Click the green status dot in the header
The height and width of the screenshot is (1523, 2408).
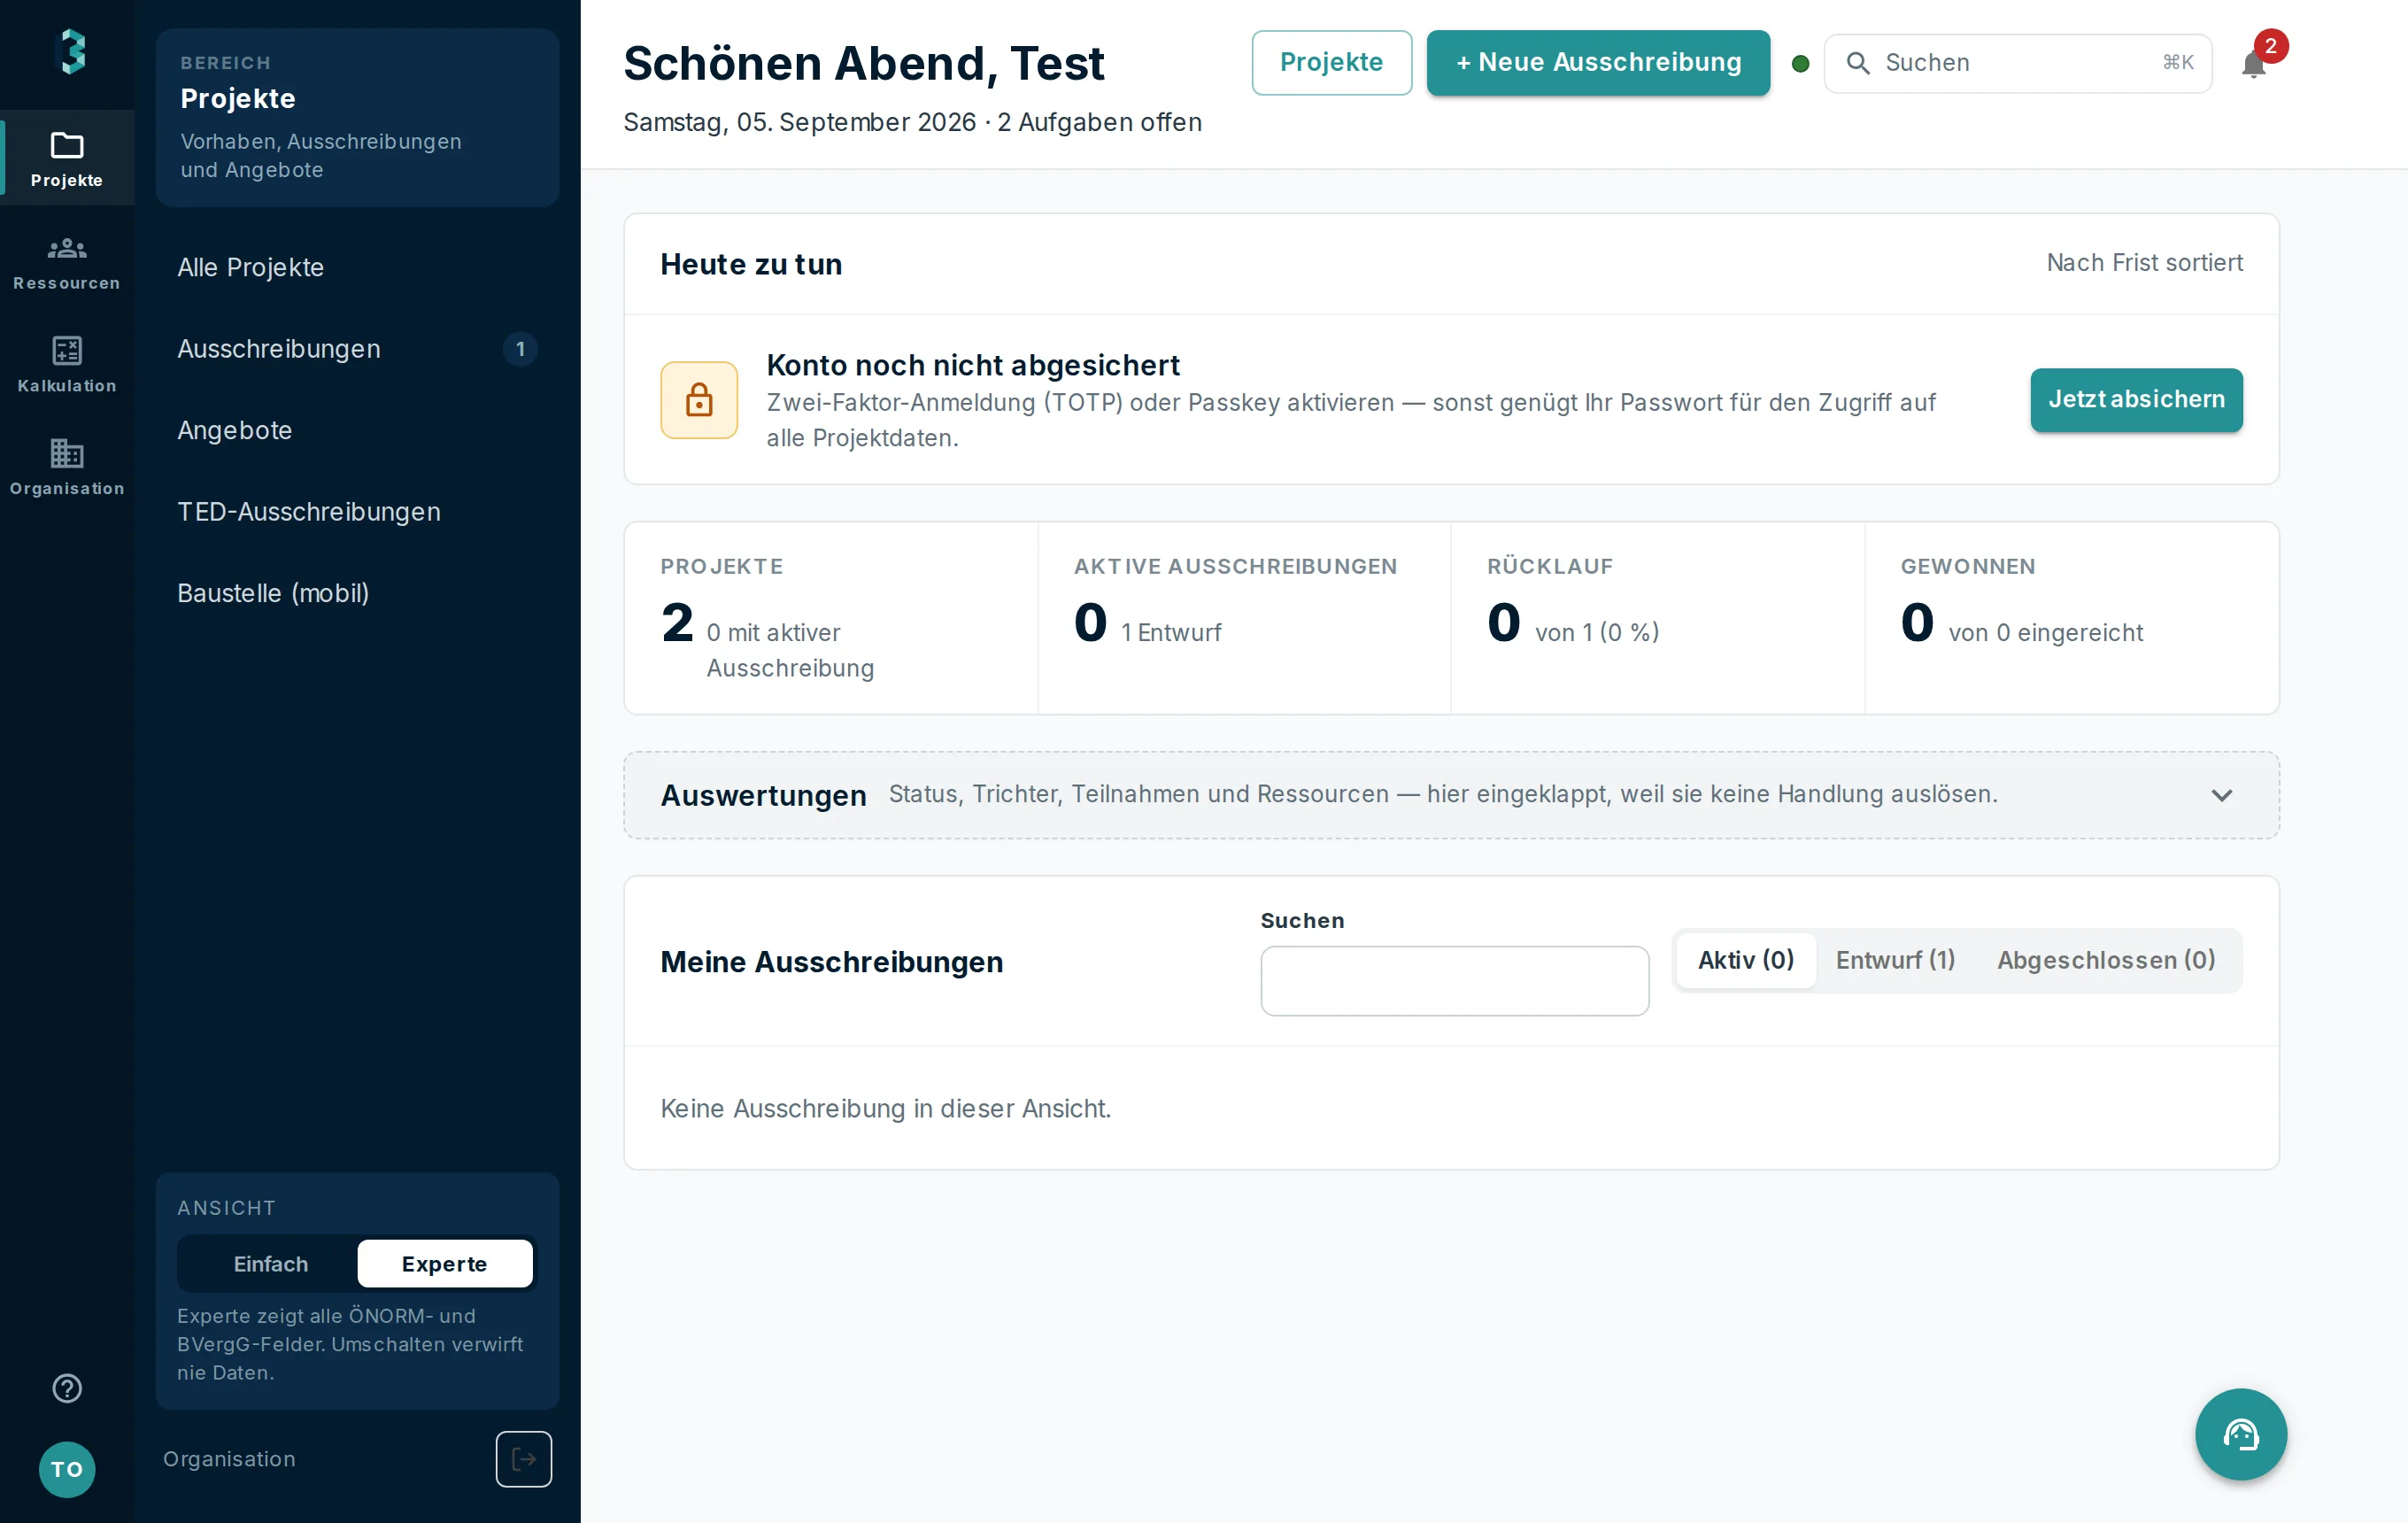pos(1801,64)
